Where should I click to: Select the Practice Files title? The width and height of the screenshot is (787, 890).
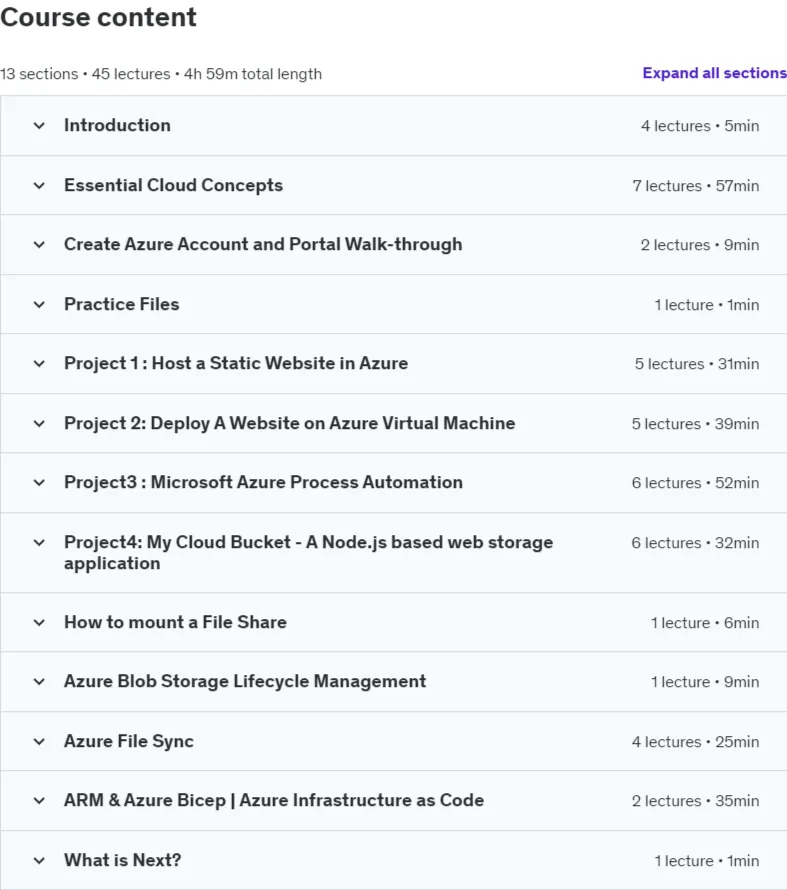coord(121,304)
